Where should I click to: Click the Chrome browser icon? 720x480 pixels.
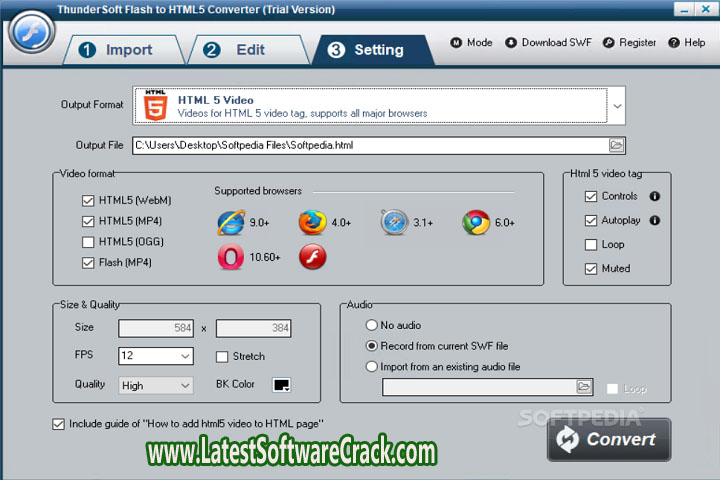click(x=476, y=222)
